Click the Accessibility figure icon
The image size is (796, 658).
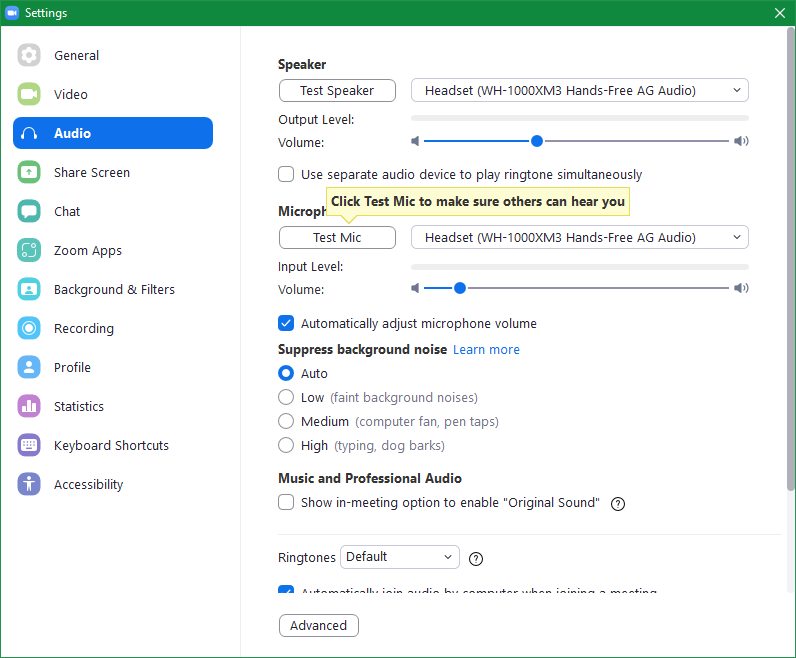pyautogui.click(x=29, y=484)
